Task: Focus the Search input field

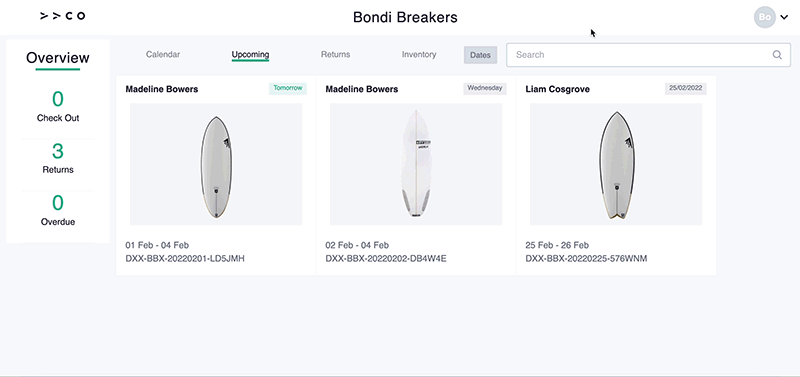Action: click(x=648, y=55)
